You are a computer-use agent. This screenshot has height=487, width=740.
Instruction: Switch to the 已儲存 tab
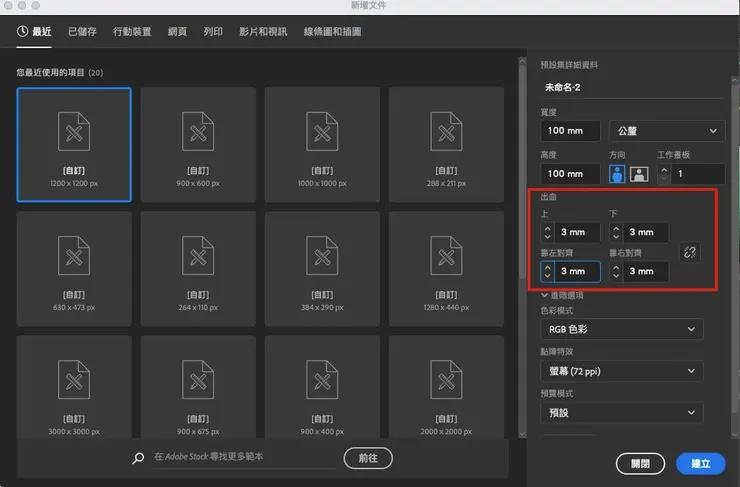click(x=82, y=32)
